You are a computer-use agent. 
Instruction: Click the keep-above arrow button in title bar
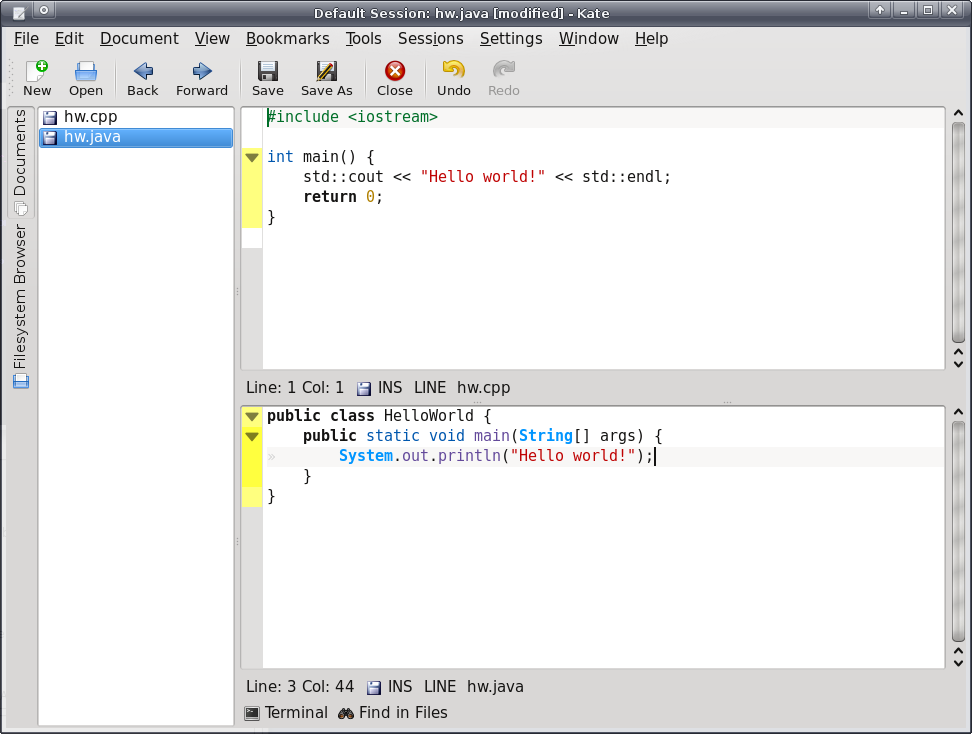(880, 10)
